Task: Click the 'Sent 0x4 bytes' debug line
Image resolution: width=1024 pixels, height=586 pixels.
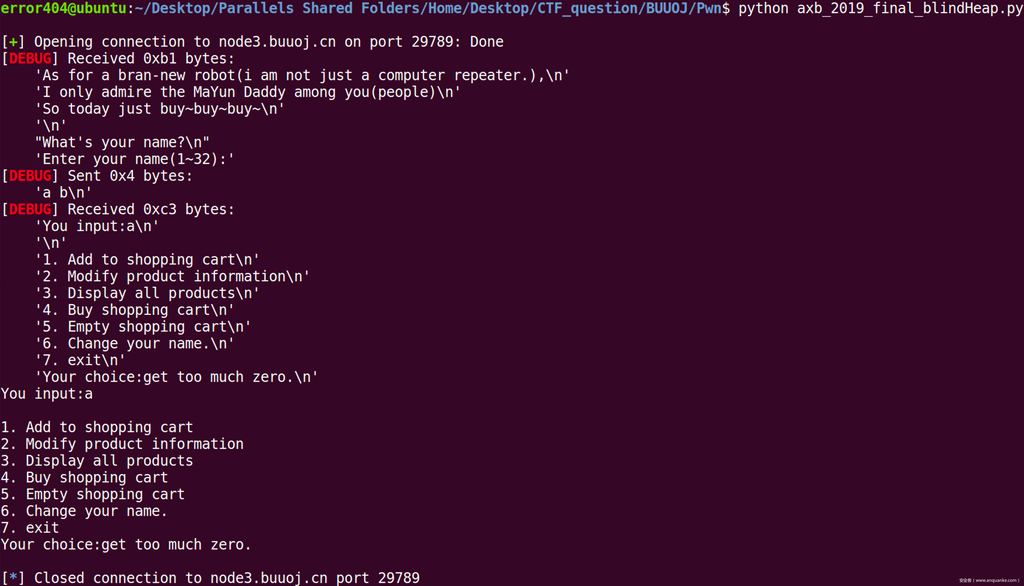Action: (x=130, y=176)
